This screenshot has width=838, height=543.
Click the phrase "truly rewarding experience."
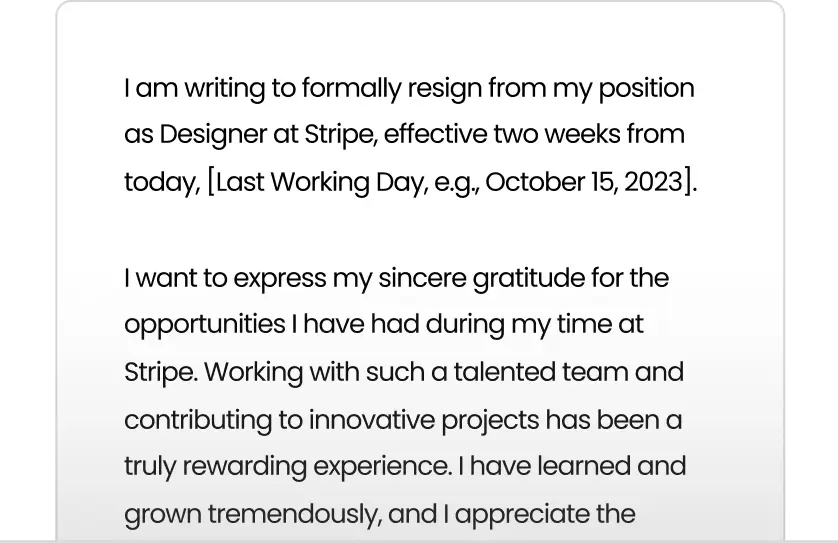coord(288,466)
